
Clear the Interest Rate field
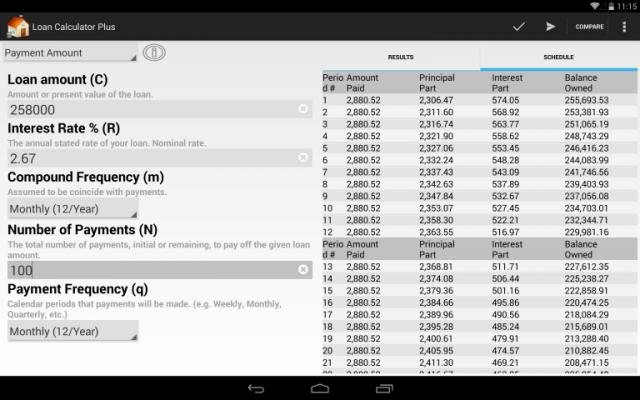tap(304, 158)
